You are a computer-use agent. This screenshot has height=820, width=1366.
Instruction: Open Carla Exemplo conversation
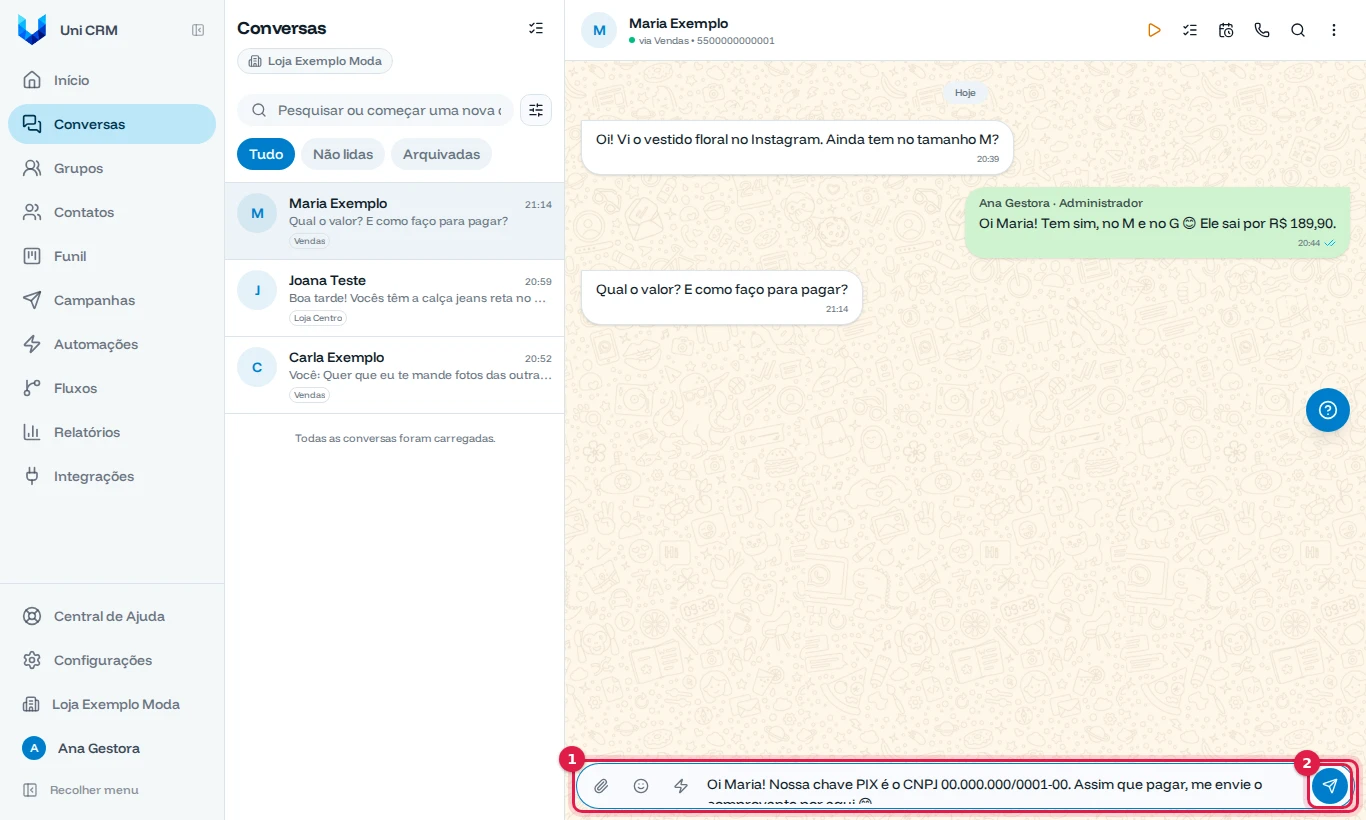tap(394, 375)
